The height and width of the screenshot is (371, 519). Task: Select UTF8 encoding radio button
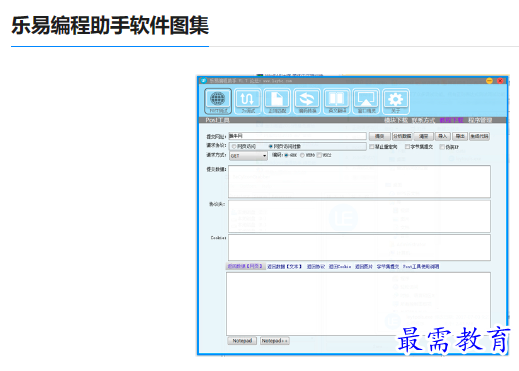(x=303, y=155)
